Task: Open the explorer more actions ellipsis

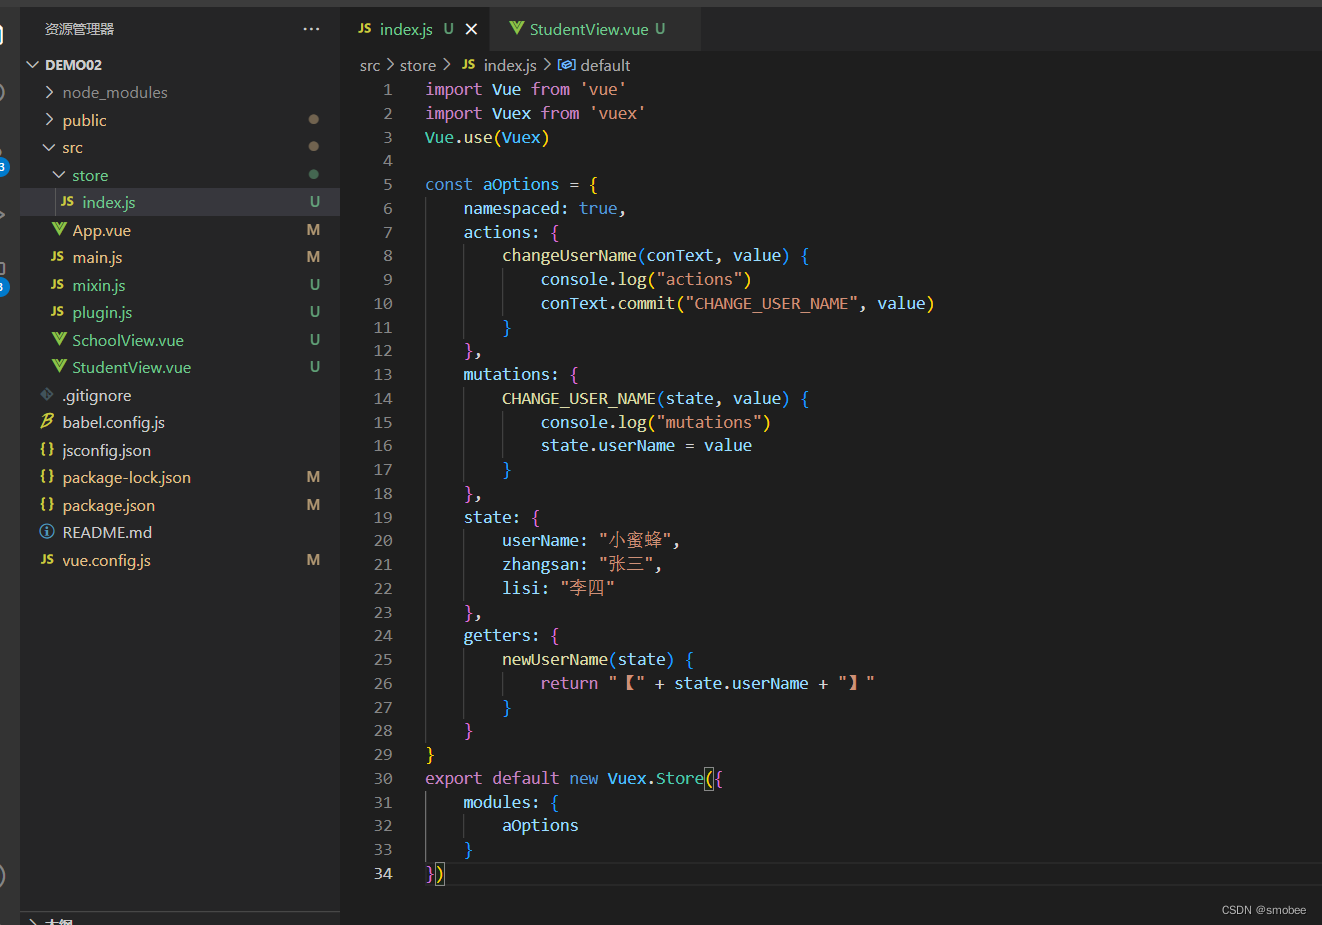Action: 312,29
